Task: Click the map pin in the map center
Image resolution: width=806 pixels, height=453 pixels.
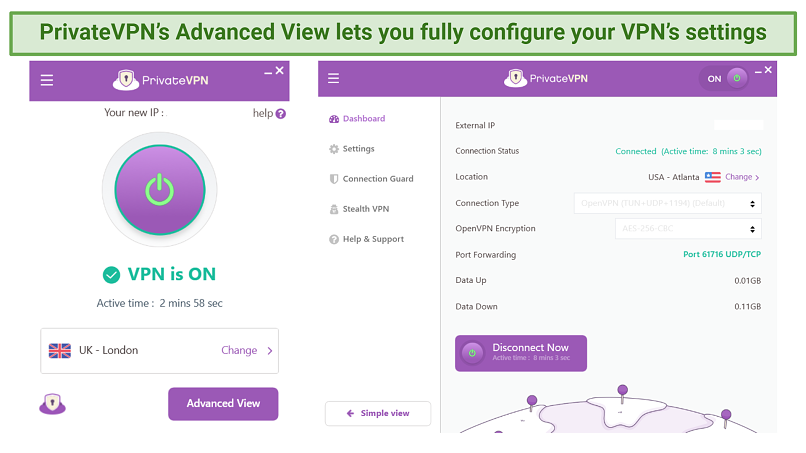Action: click(622, 393)
